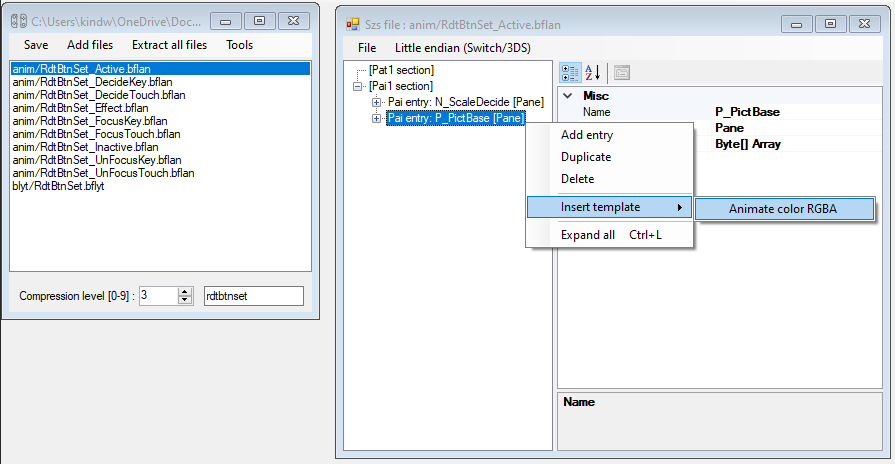Image resolution: width=895 pixels, height=464 pixels.
Task: Increase compression level with up arrow
Action: coord(184,291)
